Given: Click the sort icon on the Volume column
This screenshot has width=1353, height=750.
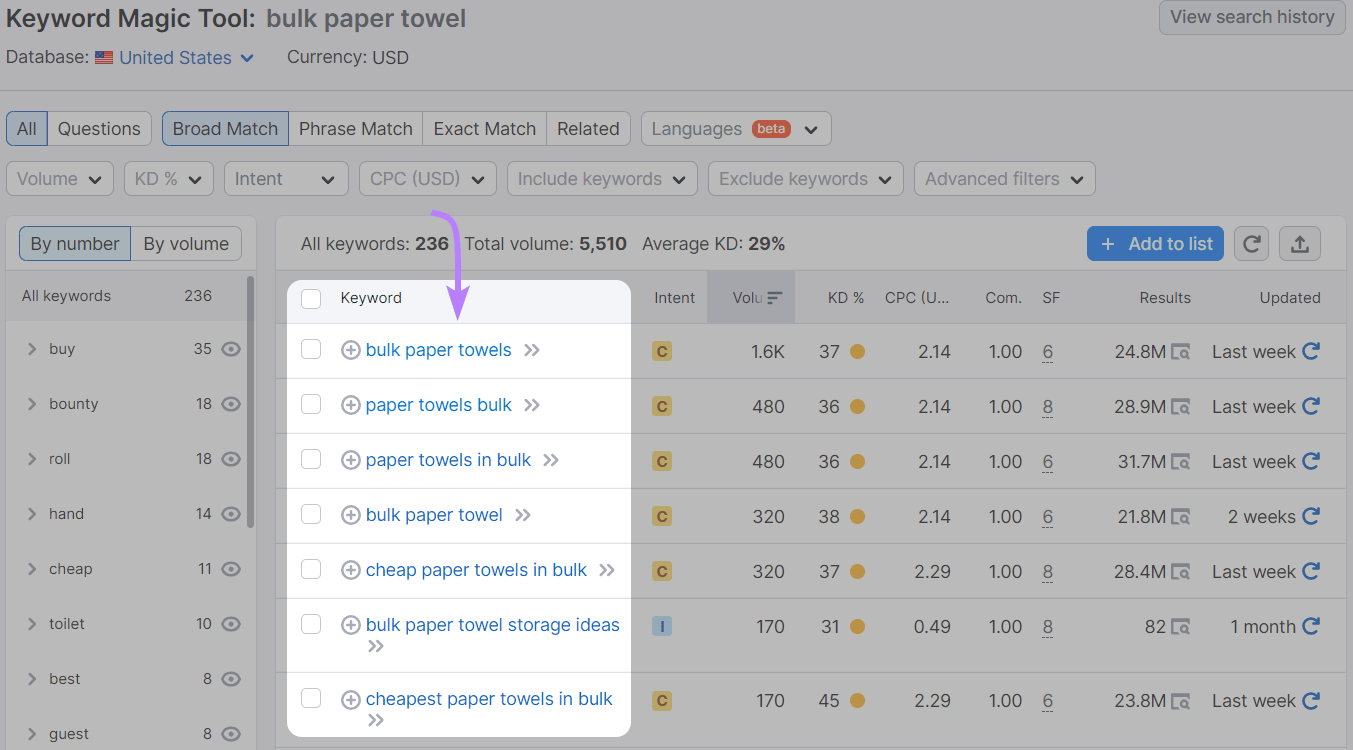Looking at the screenshot, I should pyautogui.click(x=775, y=297).
